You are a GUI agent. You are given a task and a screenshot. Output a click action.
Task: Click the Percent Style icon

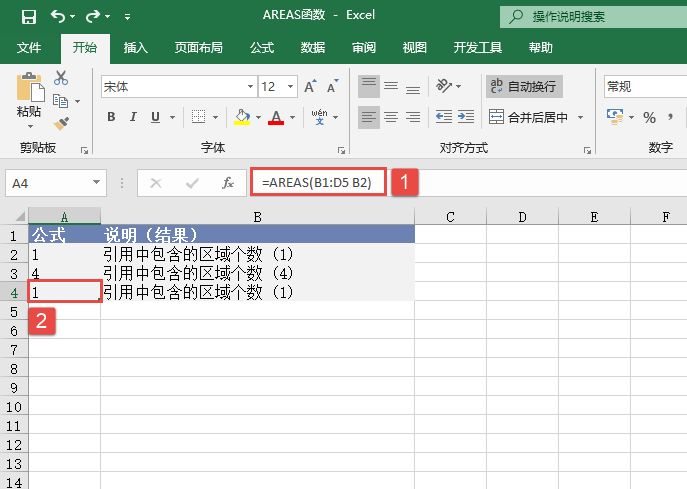pyautogui.click(x=649, y=117)
